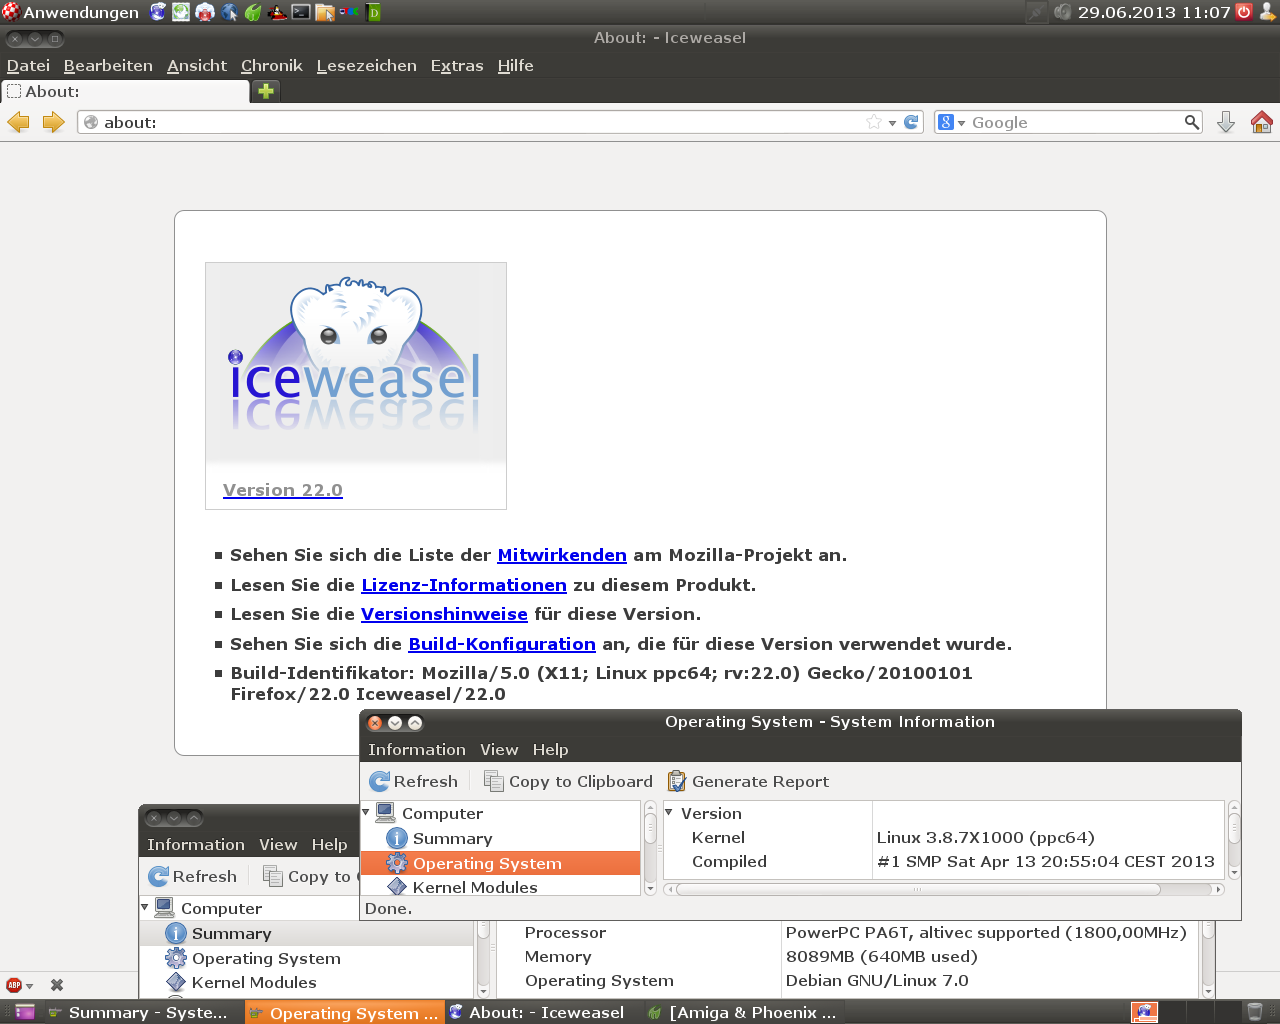Bookmark page with the star icon
This screenshot has width=1280, height=1024.
click(x=874, y=122)
